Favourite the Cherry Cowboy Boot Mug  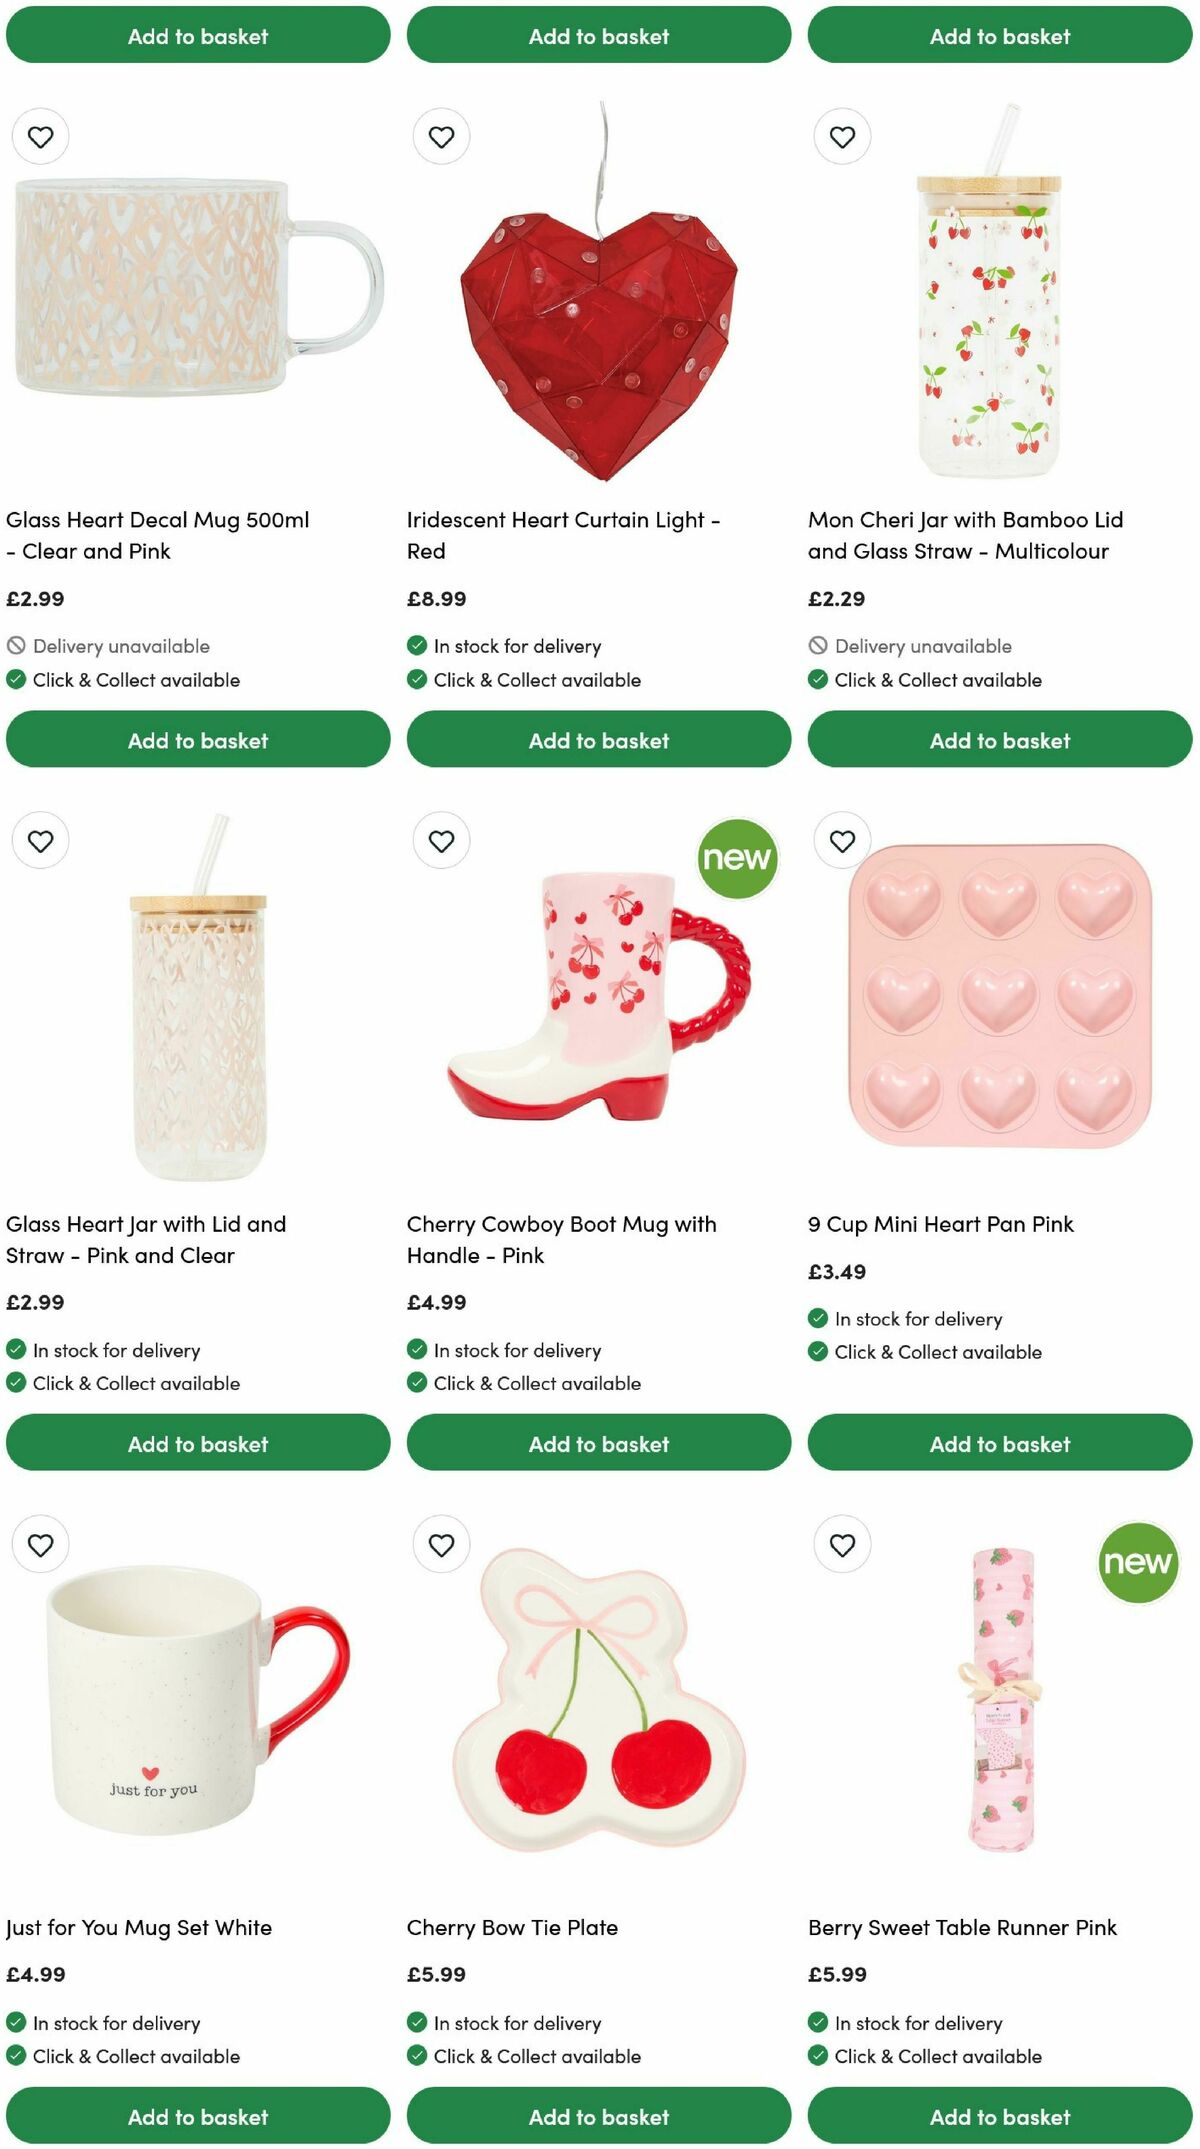441,841
